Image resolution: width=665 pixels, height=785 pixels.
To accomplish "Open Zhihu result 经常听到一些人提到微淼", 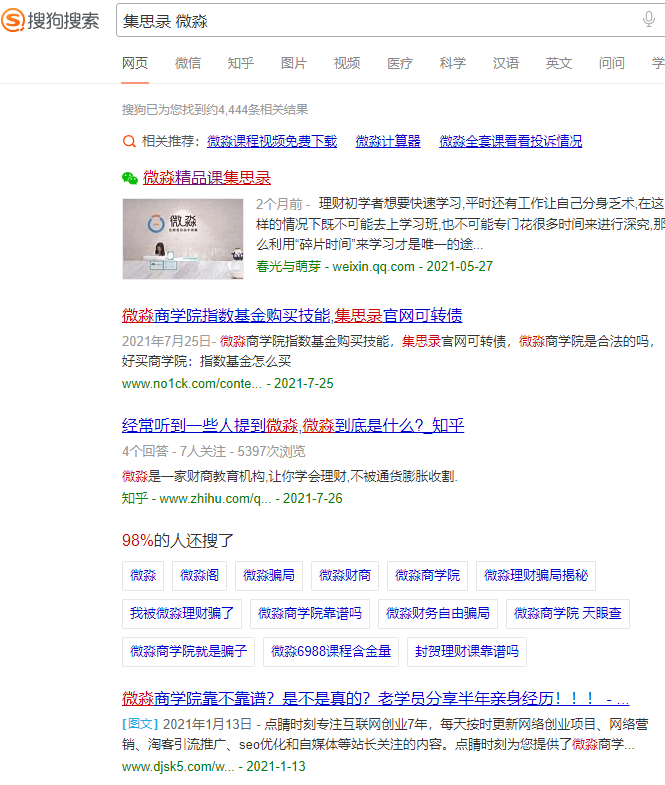I will (293, 426).
